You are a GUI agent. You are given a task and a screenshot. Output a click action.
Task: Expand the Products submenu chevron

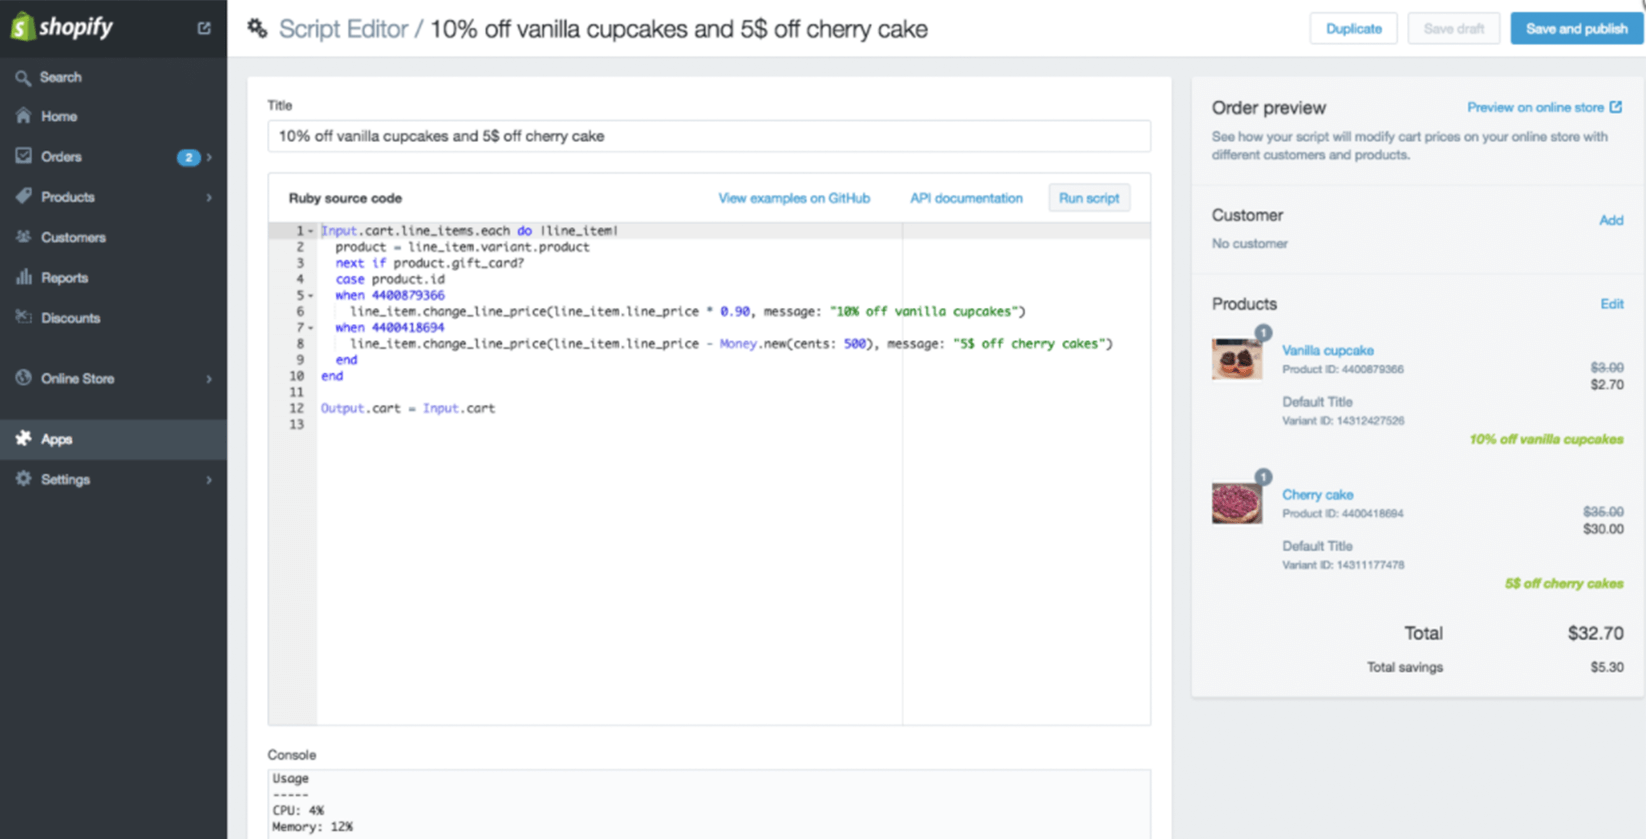click(x=209, y=197)
